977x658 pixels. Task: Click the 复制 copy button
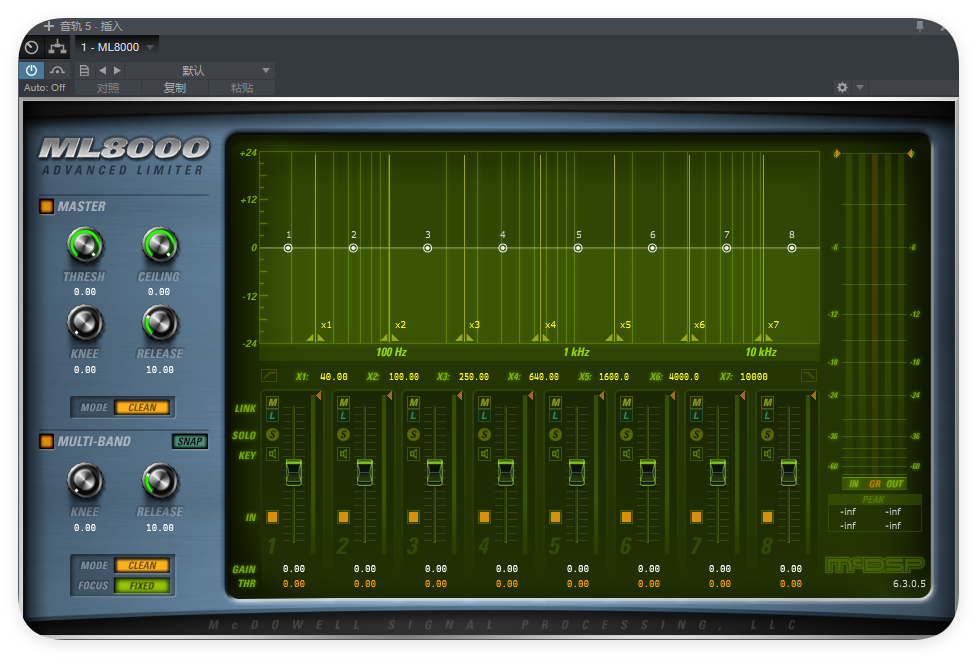point(175,88)
